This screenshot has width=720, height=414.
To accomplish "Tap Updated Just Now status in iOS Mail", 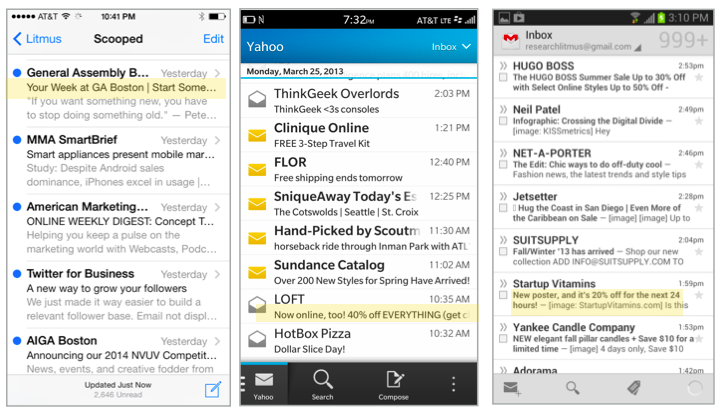I will [118, 385].
